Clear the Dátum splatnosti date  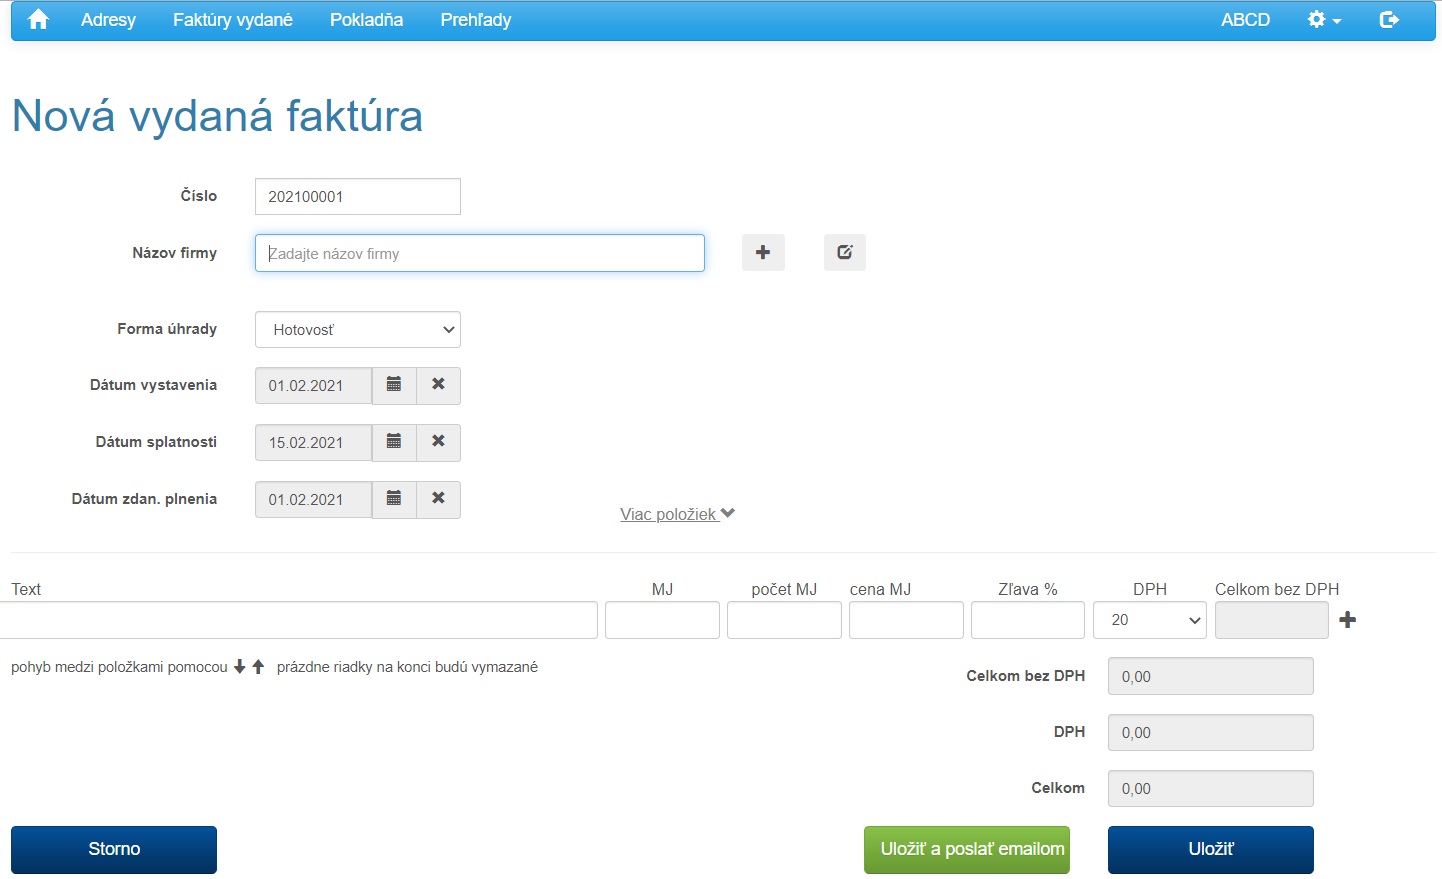(438, 443)
